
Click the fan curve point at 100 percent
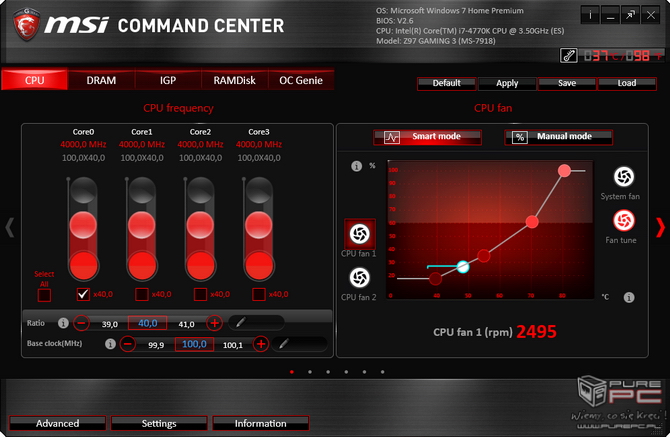pyautogui.click(x=564, y=170)
